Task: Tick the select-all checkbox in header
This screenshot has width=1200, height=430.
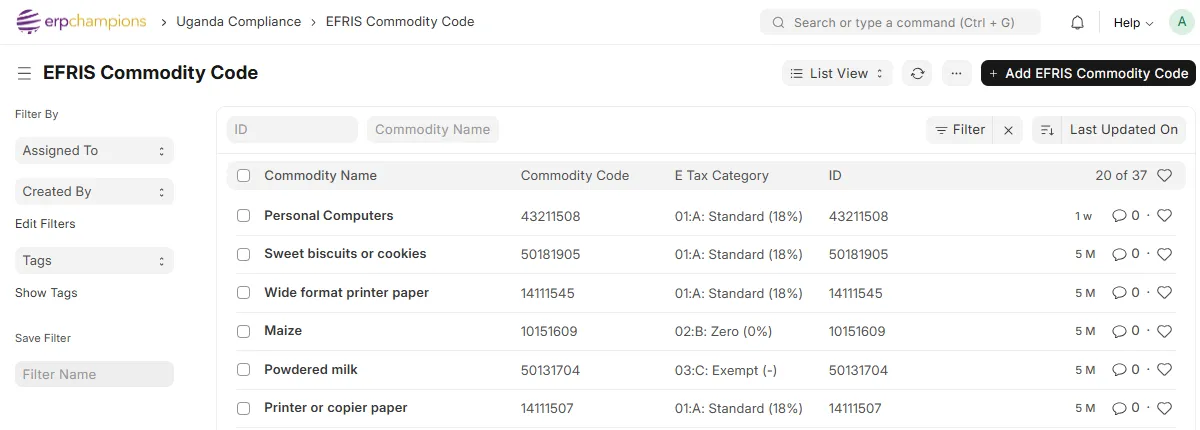Action: pos(243,176)
